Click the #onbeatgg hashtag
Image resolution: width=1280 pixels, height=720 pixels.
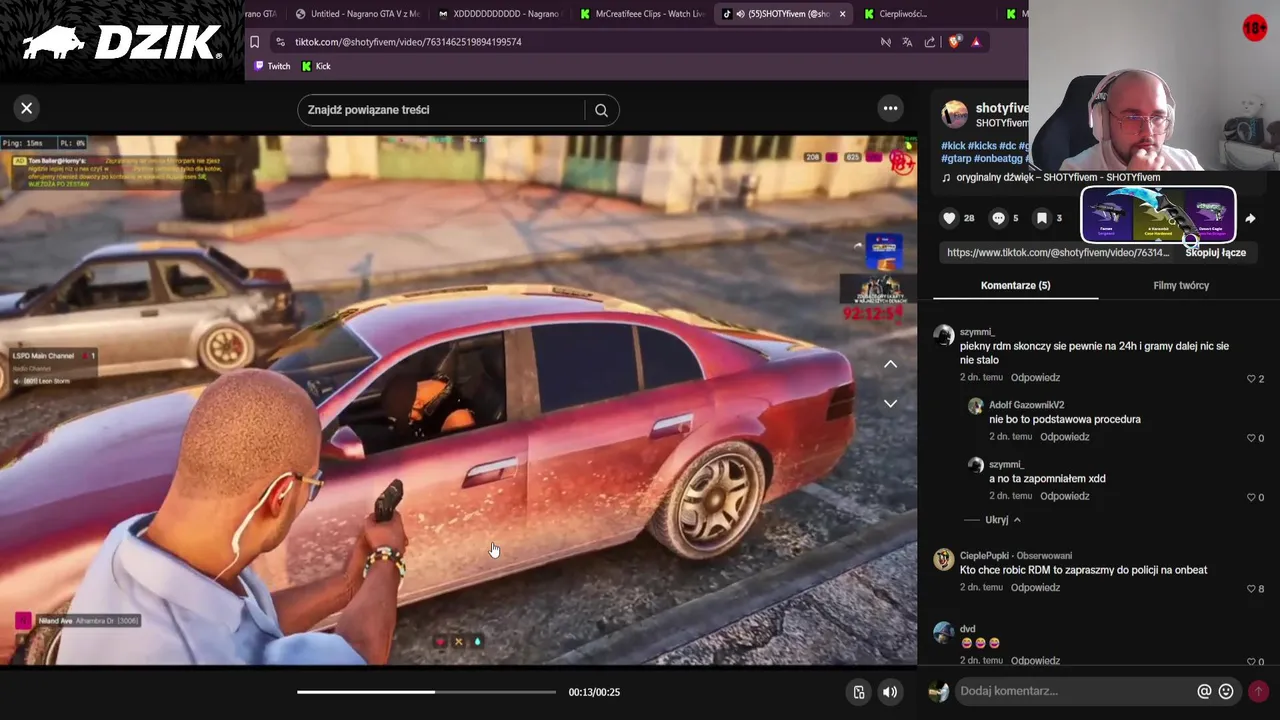[x=998, y=159]
